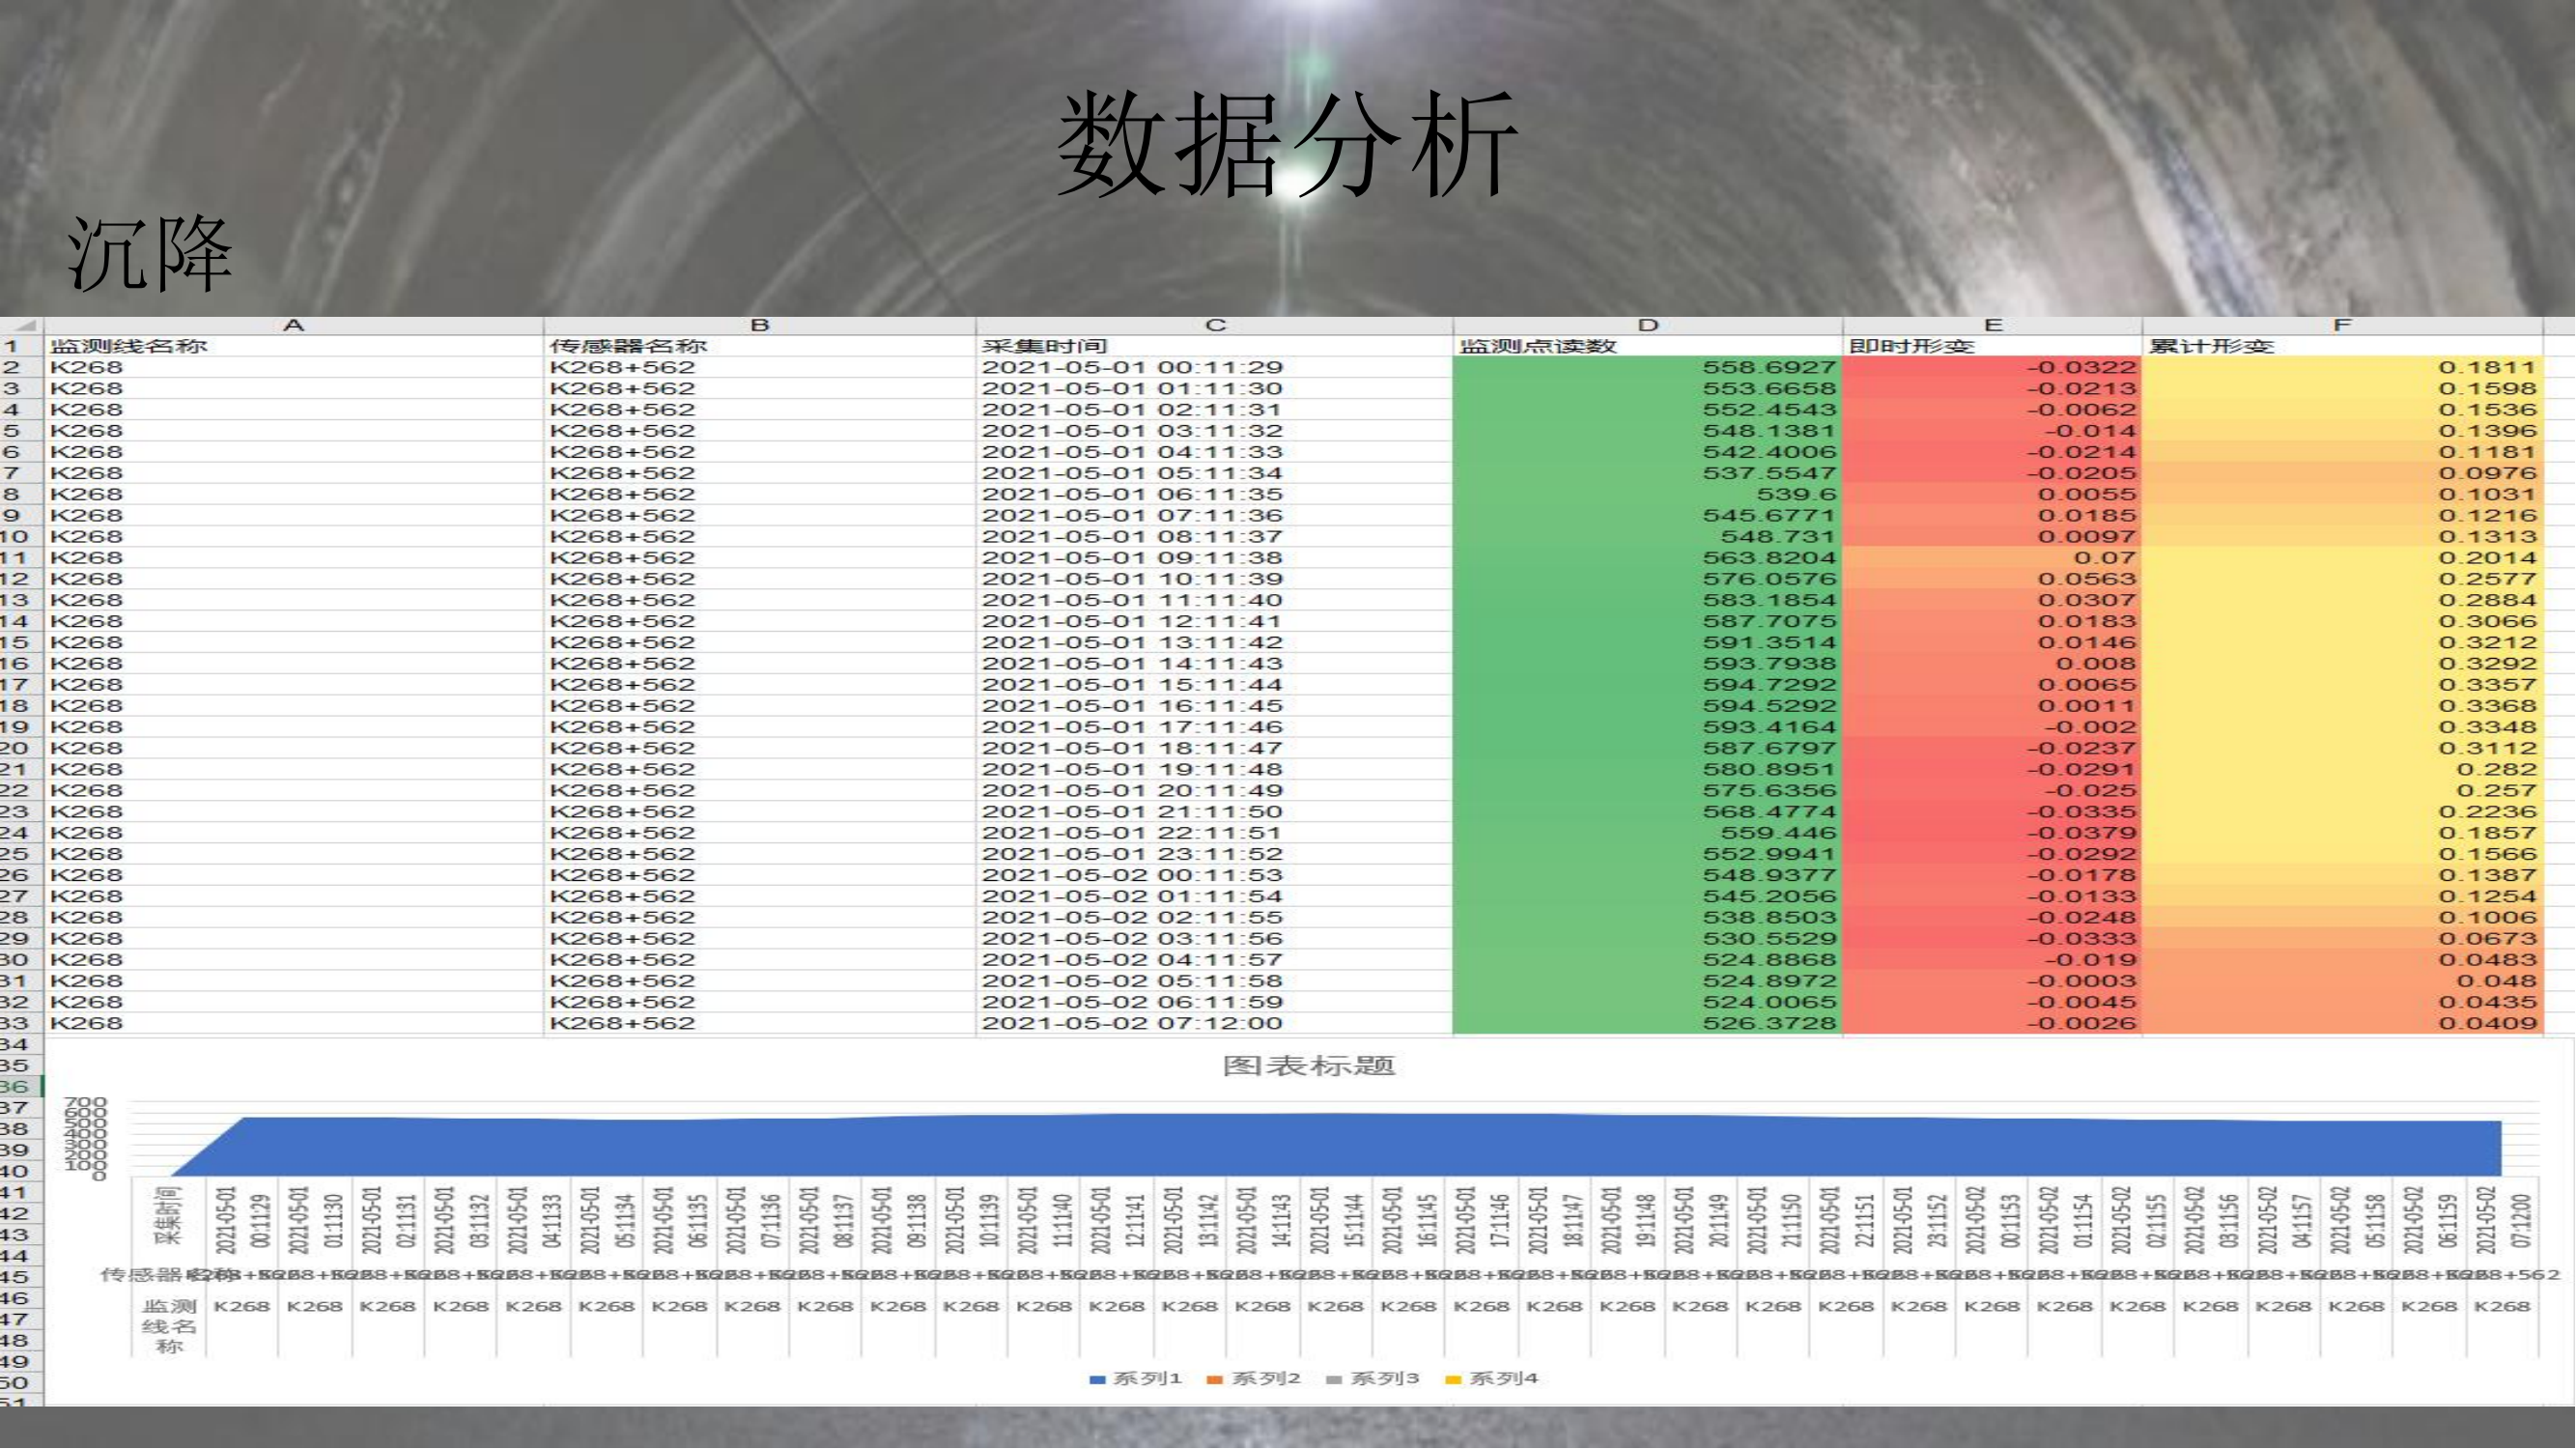The image size is (2576, 1449).
Task: Select cell with reading 575.6356
Action: click(1647, 790)
